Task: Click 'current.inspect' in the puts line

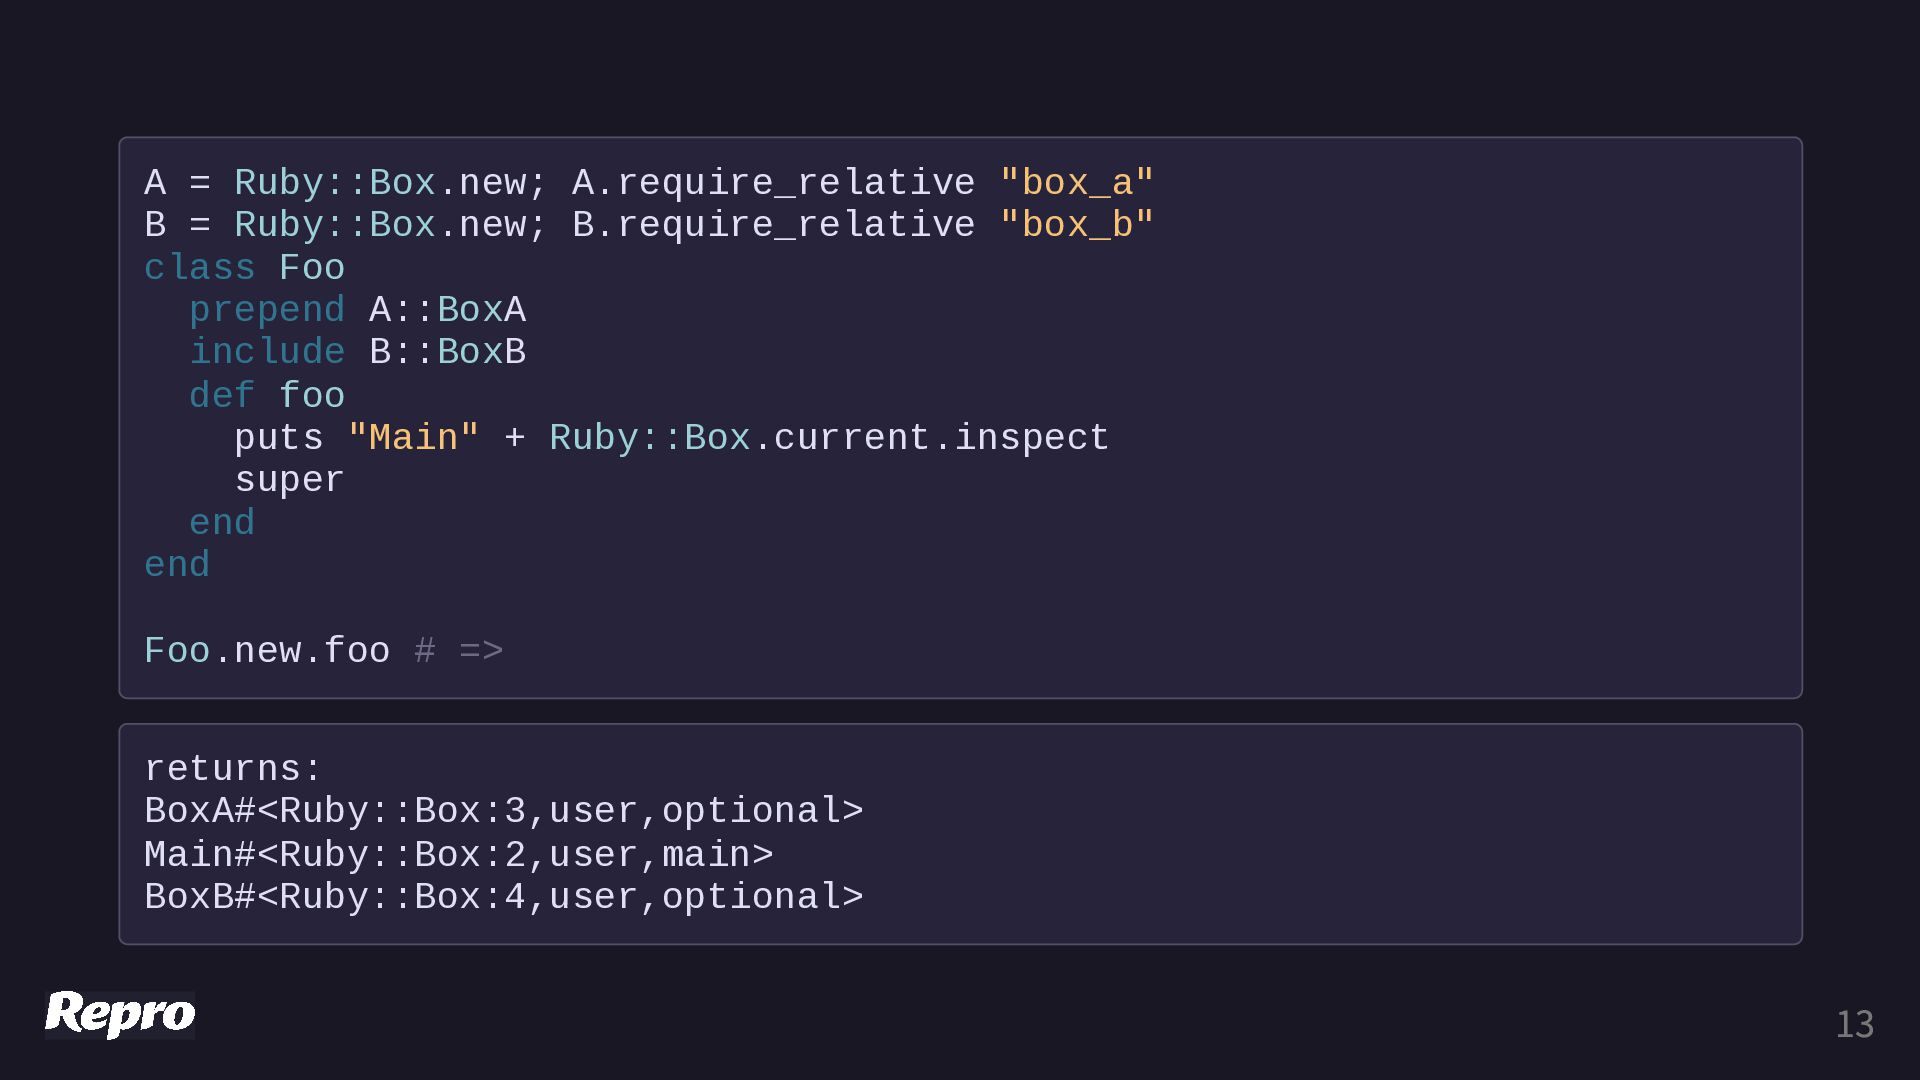Action: [x=940, y=438]
